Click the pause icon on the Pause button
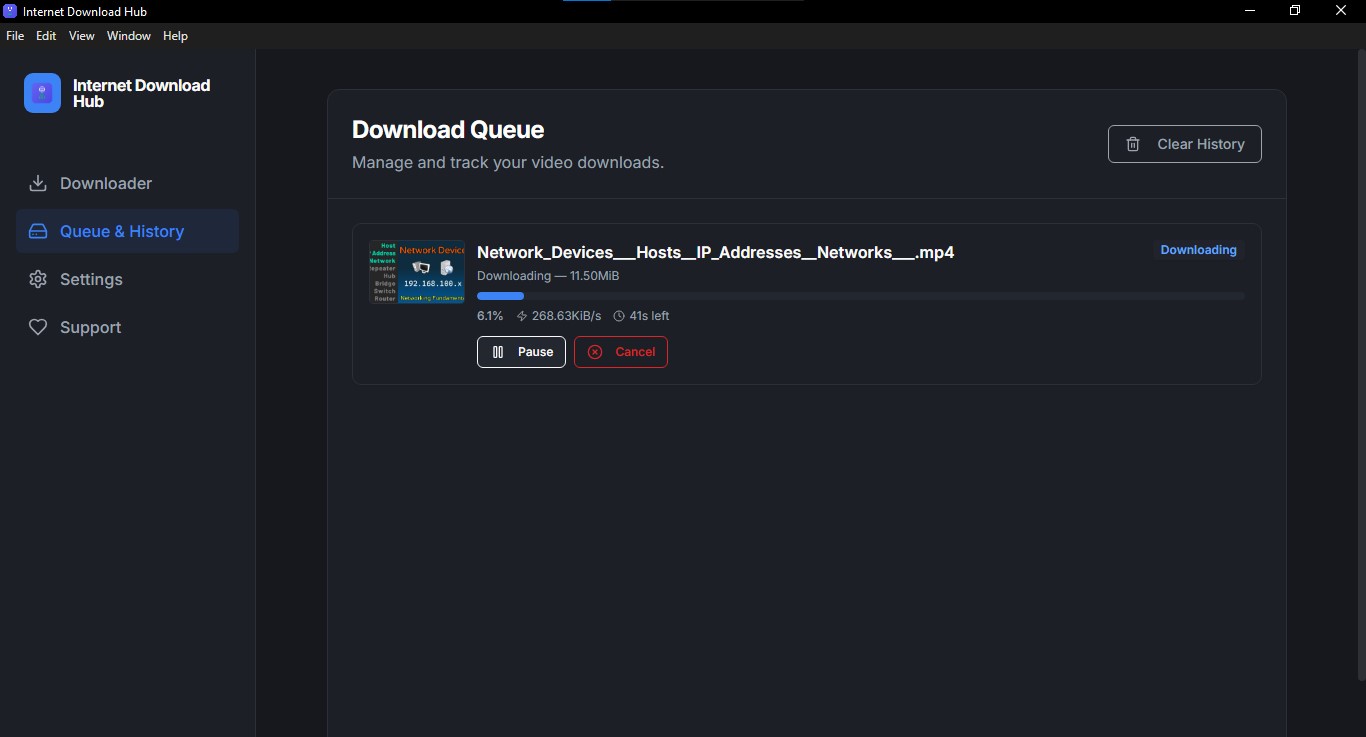The height and width of the screenshot is (737, 1366). click(498, 352)
